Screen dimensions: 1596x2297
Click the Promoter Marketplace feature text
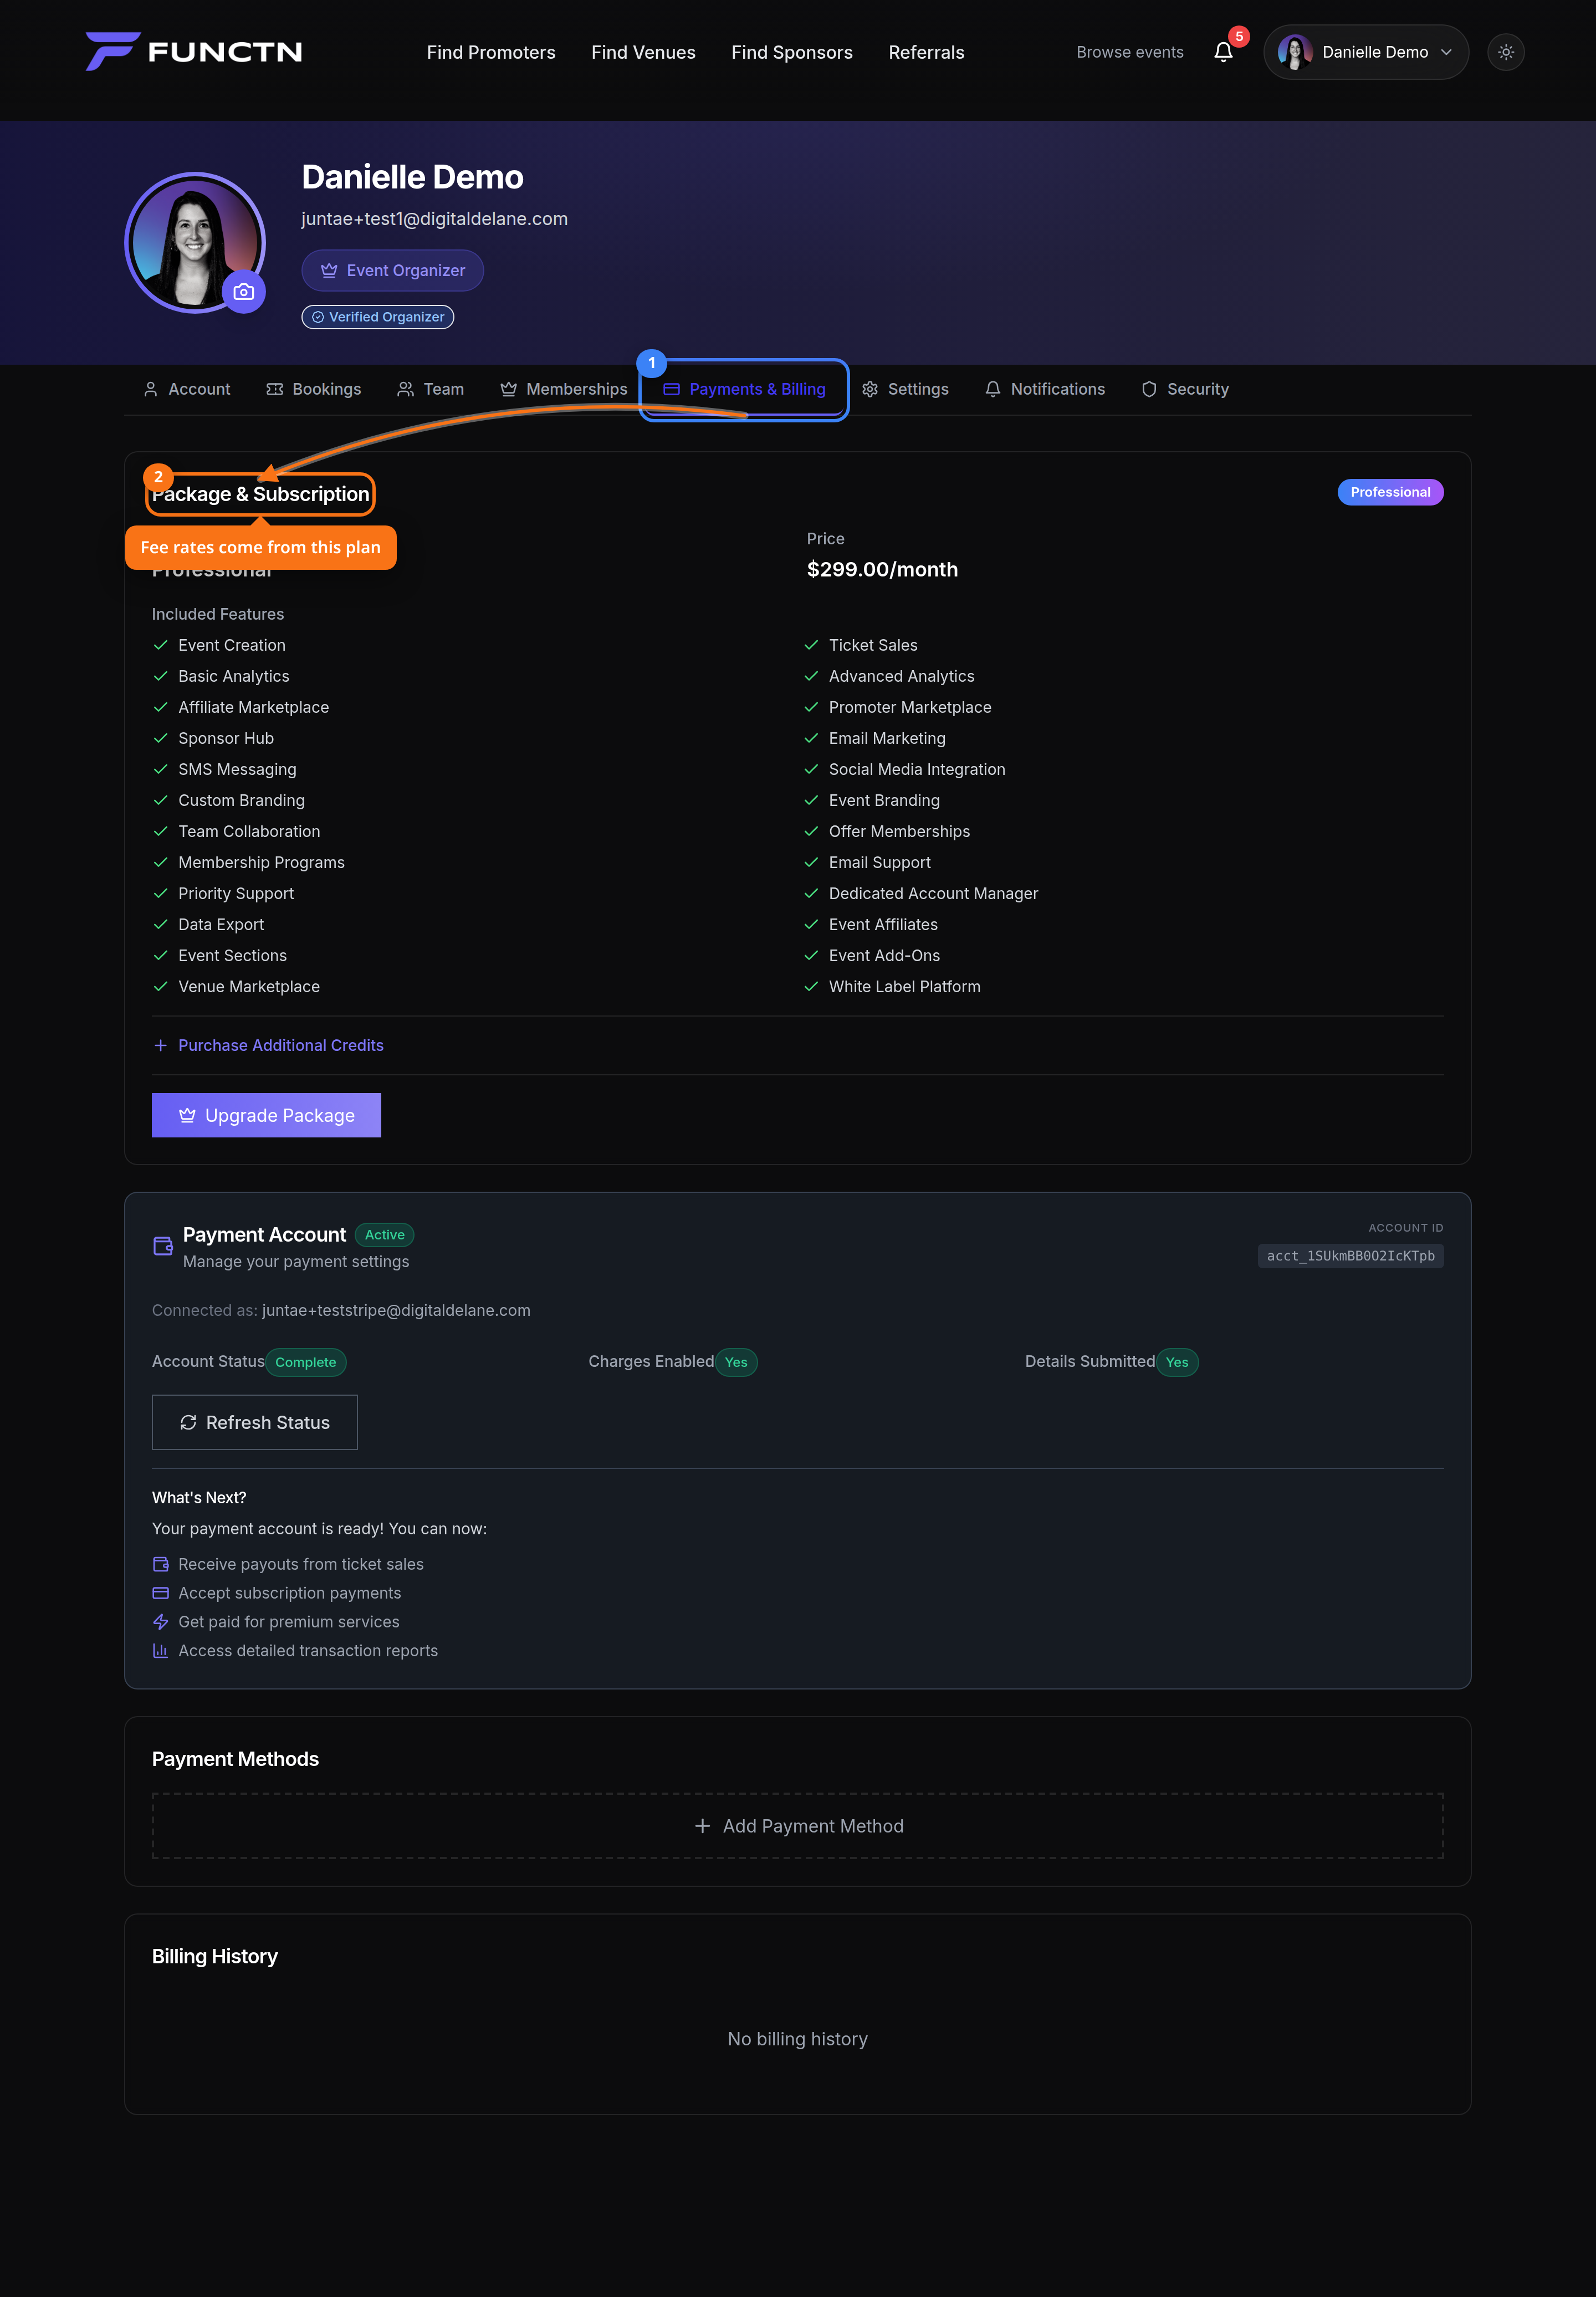click(x=910, y=707)
